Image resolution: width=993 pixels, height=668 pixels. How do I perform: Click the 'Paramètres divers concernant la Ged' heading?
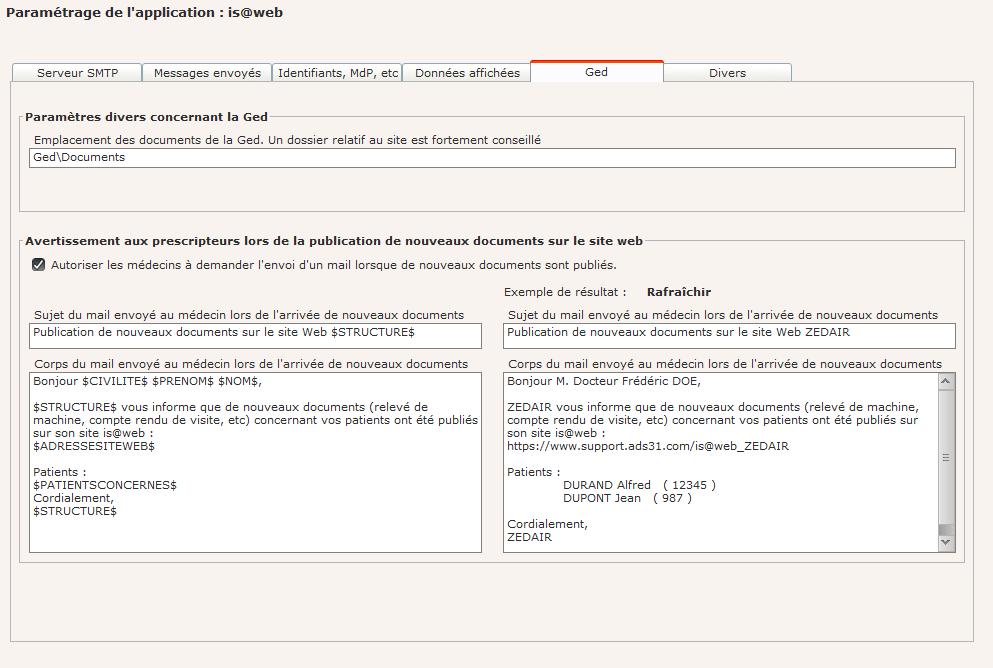pyautogui.click(x=146, y=117)
